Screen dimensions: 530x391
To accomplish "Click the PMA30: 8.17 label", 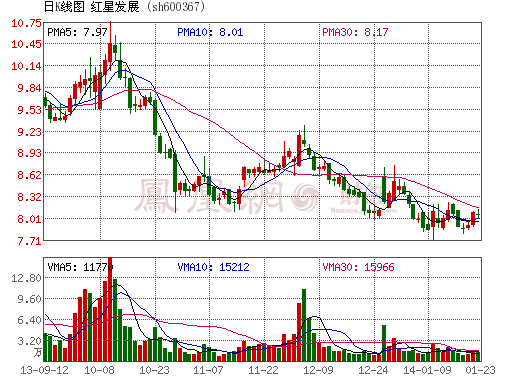I will coord(355,32).
